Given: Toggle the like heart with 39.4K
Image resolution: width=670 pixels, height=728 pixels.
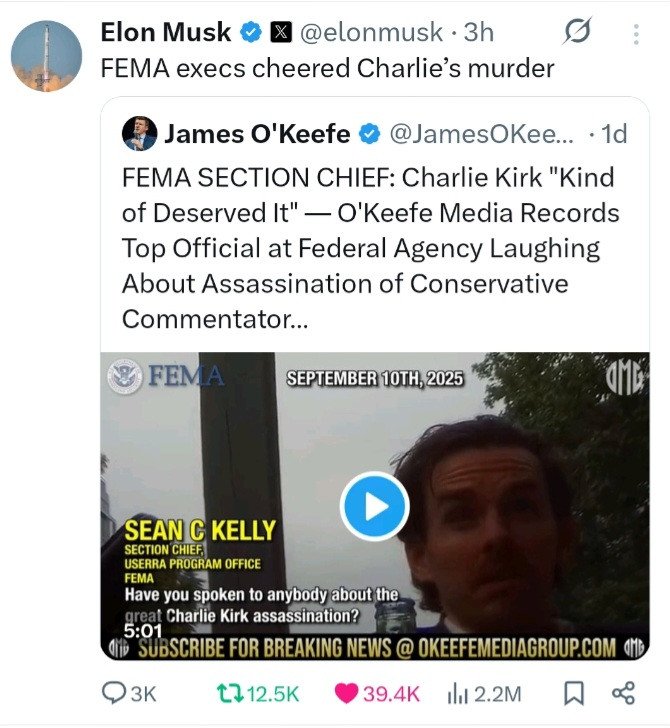Looking at the screenshot, I should tap(348, 693).
